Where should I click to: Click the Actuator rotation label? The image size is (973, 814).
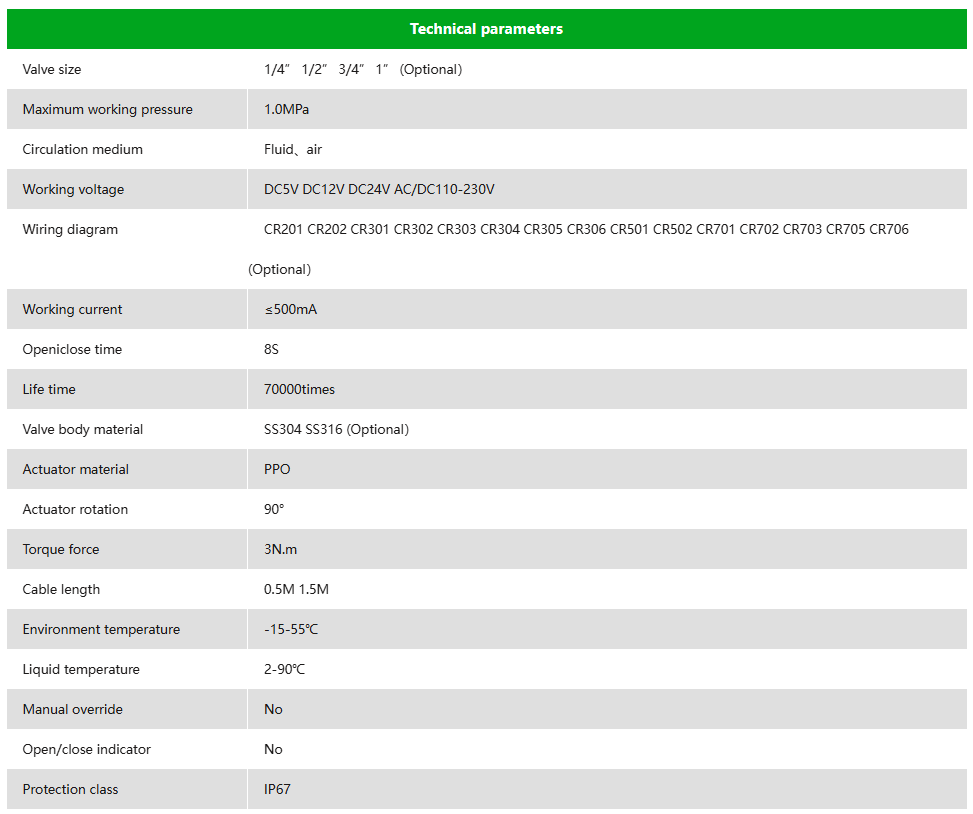pyautogui.click(x=76, y=509)
